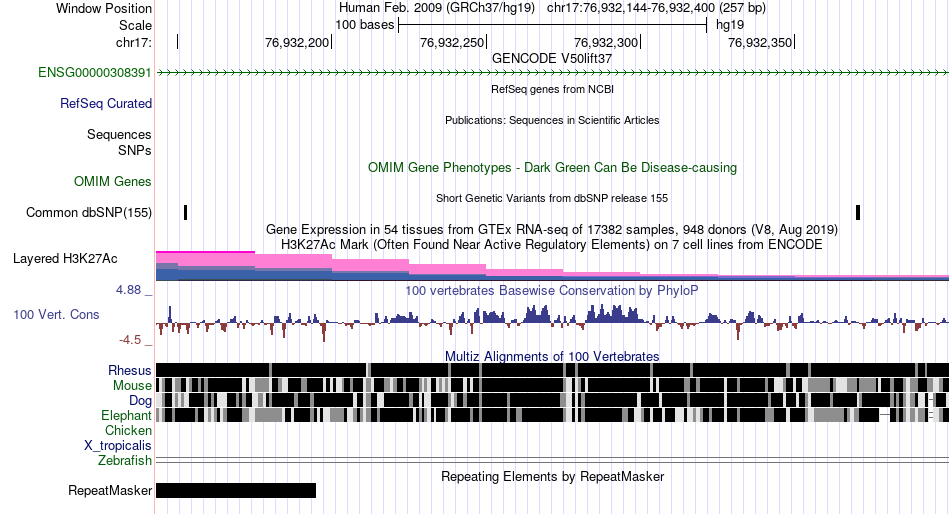Click the left Common dbSNP variant tick
Screen dimensions: 950x514
click(185, 212)
